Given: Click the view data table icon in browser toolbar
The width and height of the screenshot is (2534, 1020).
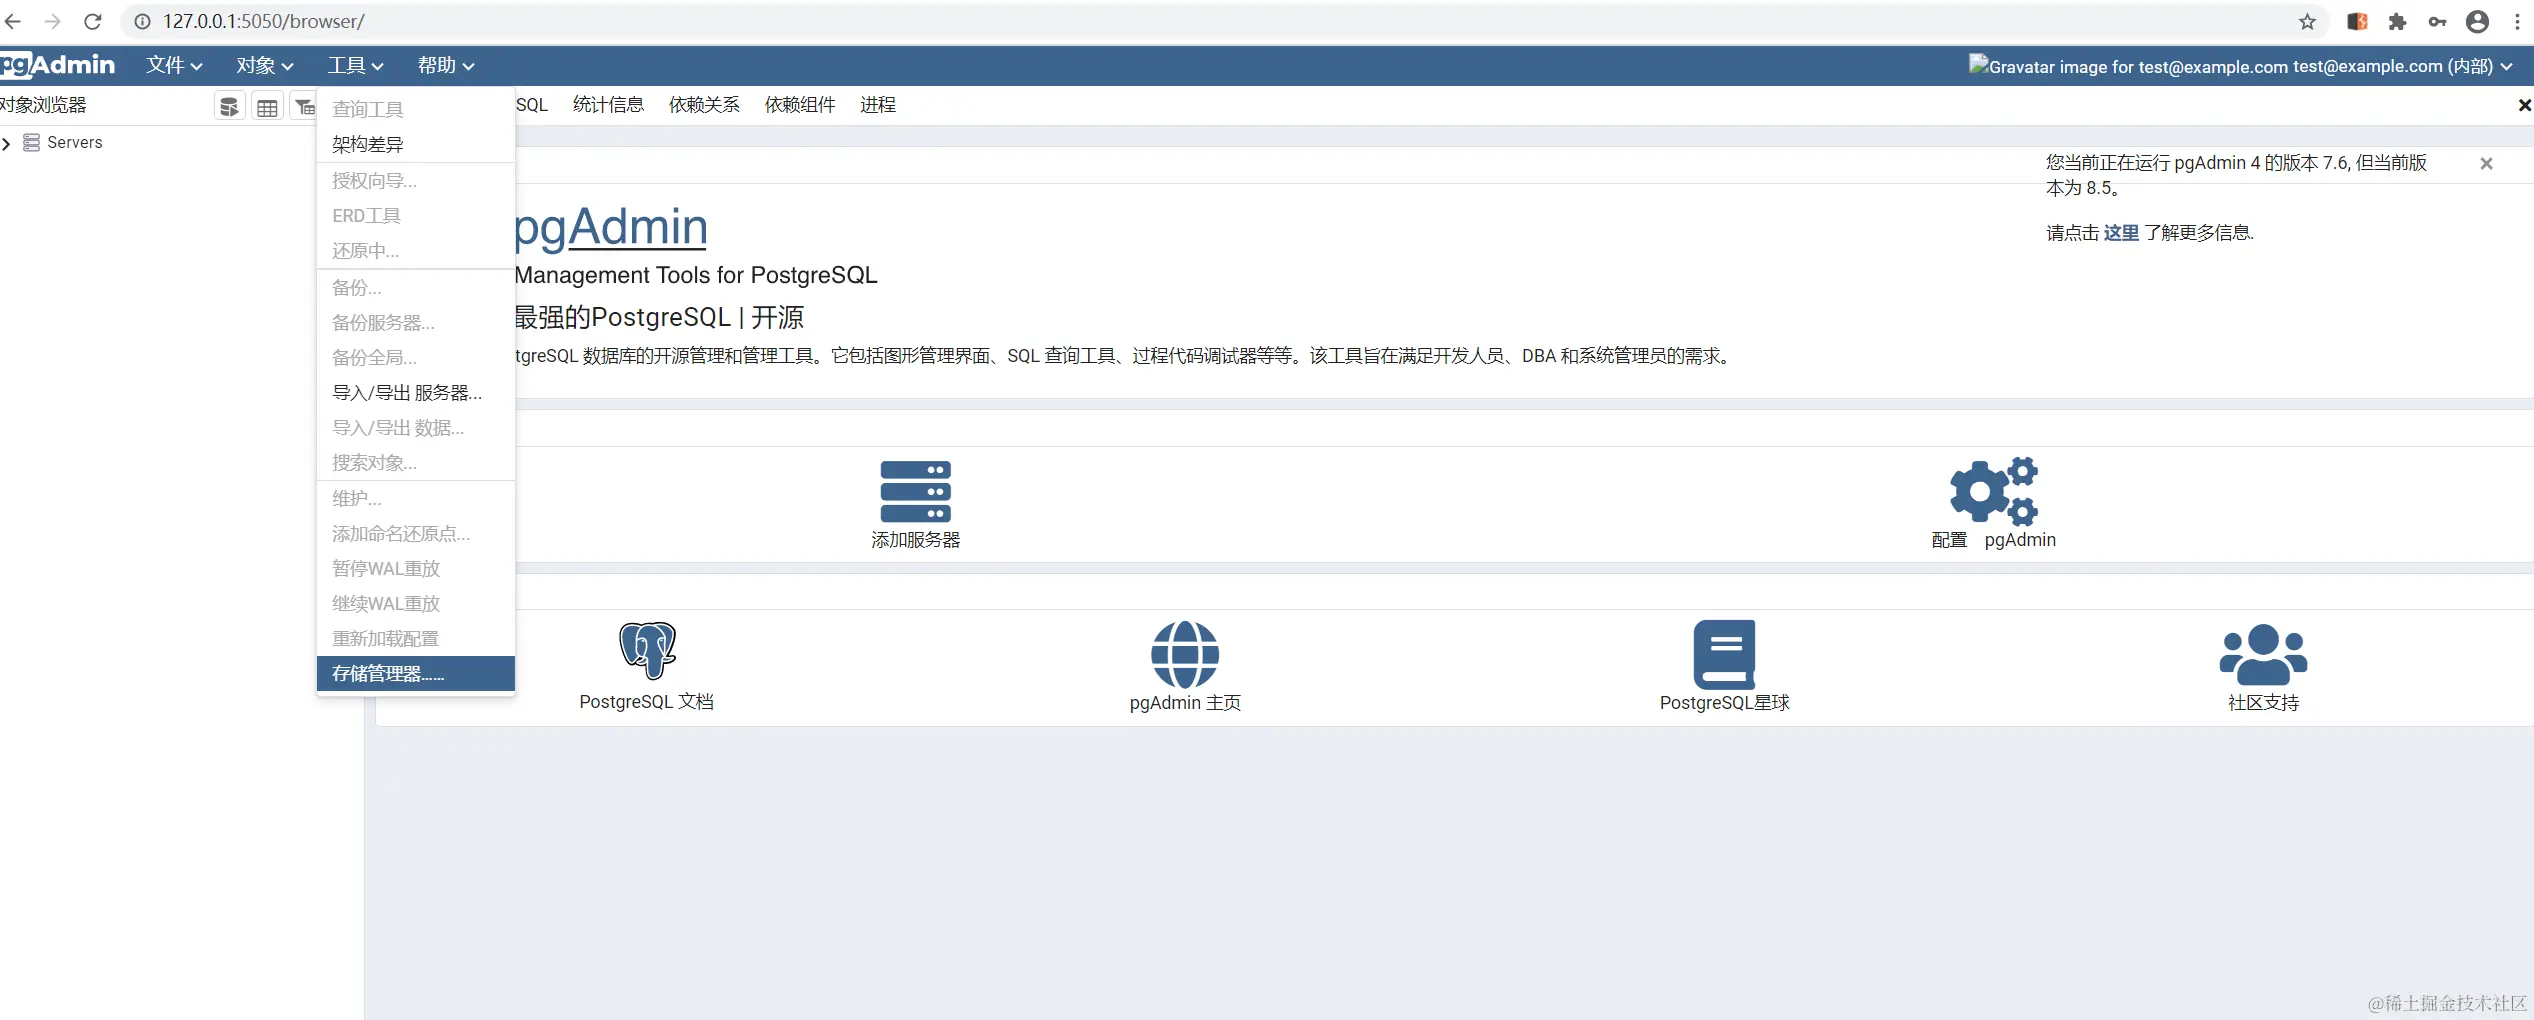Looking at the screenshot, I should pyautogui.click(x=267, y=107).
